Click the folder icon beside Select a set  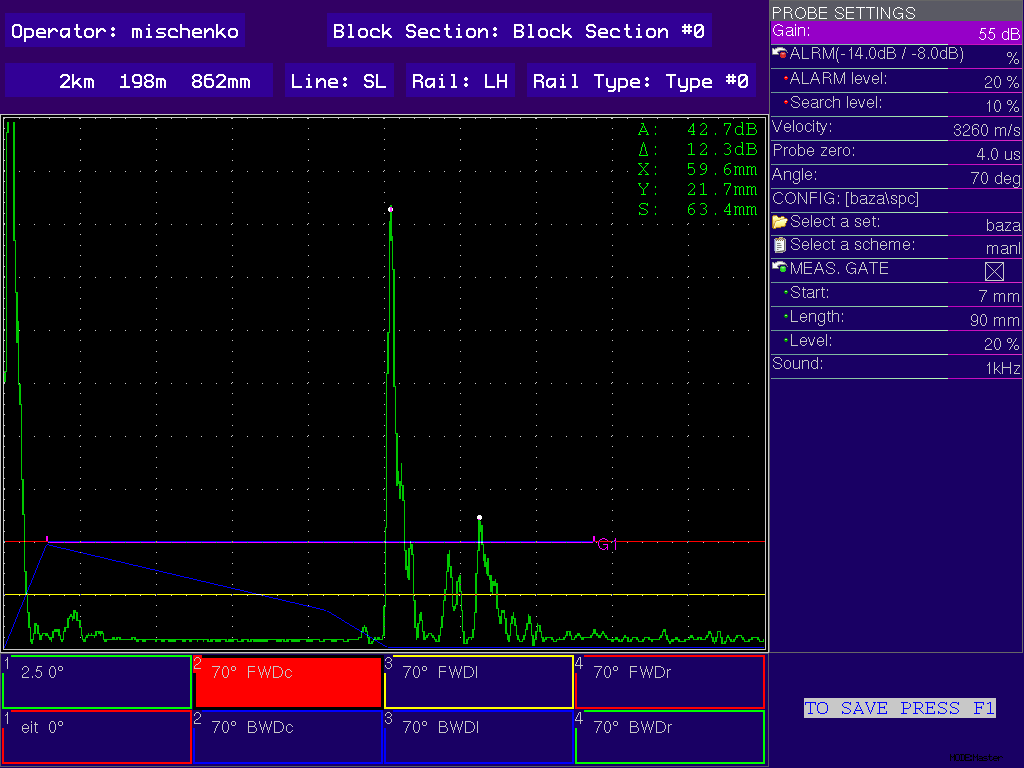[779, 222]
